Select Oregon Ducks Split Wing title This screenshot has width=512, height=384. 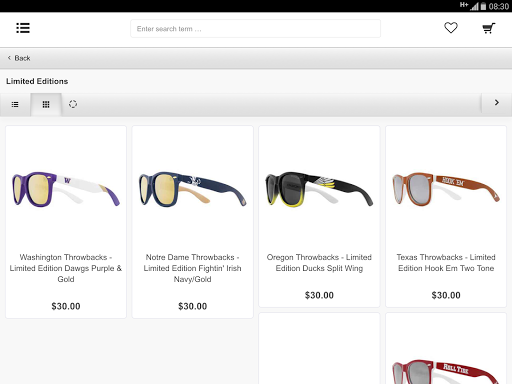319,263
